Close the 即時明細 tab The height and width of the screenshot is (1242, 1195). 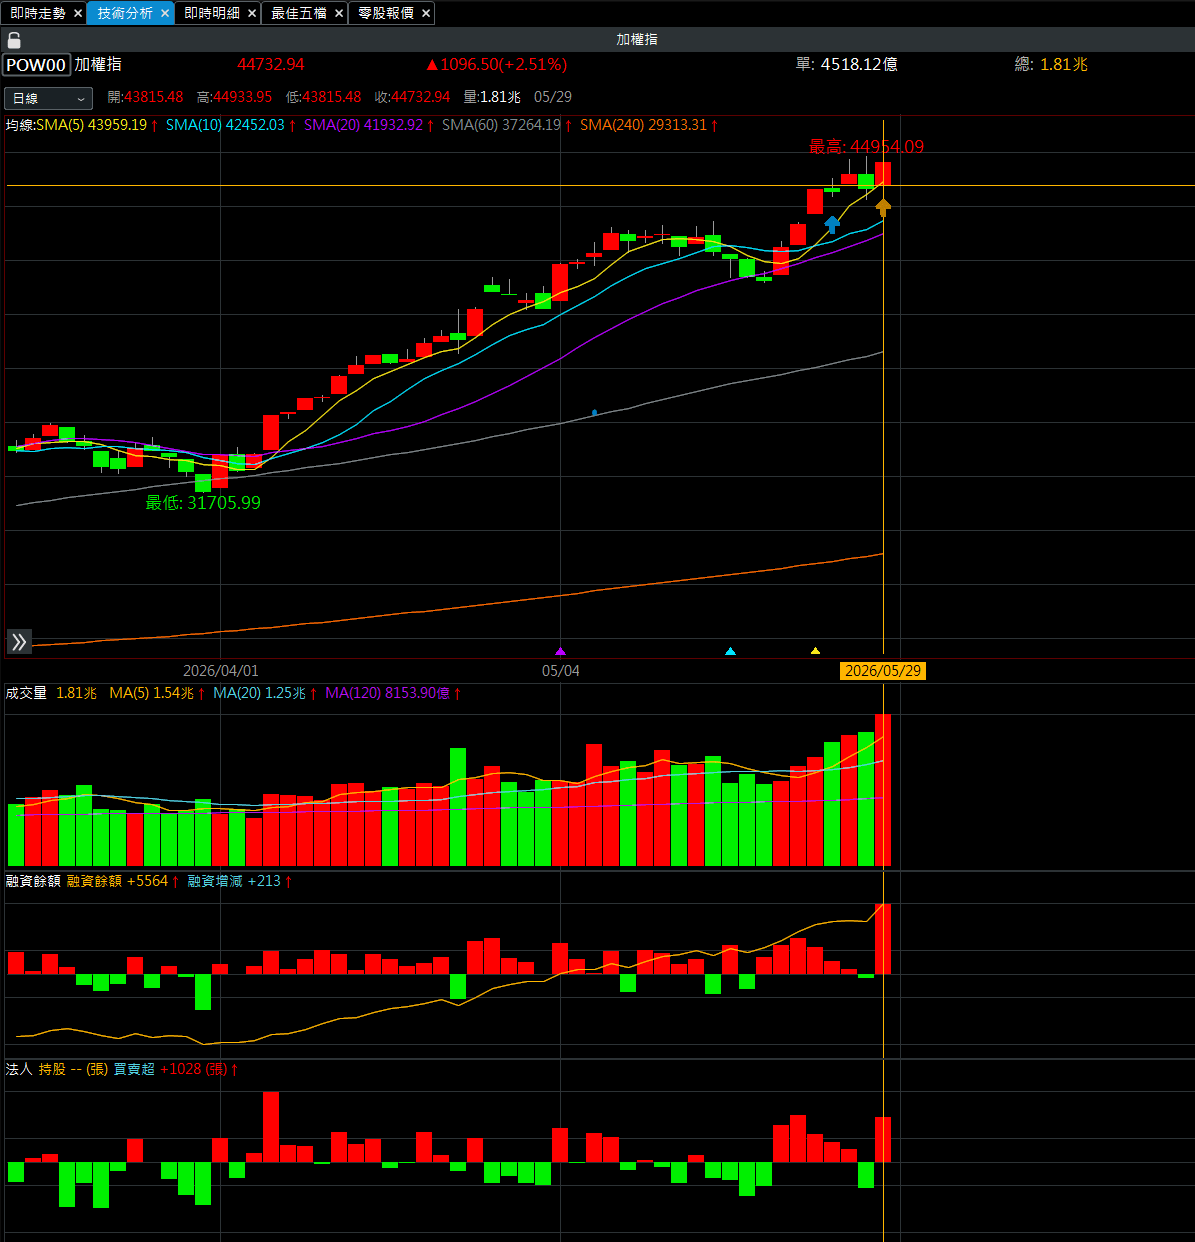(252, 13)
